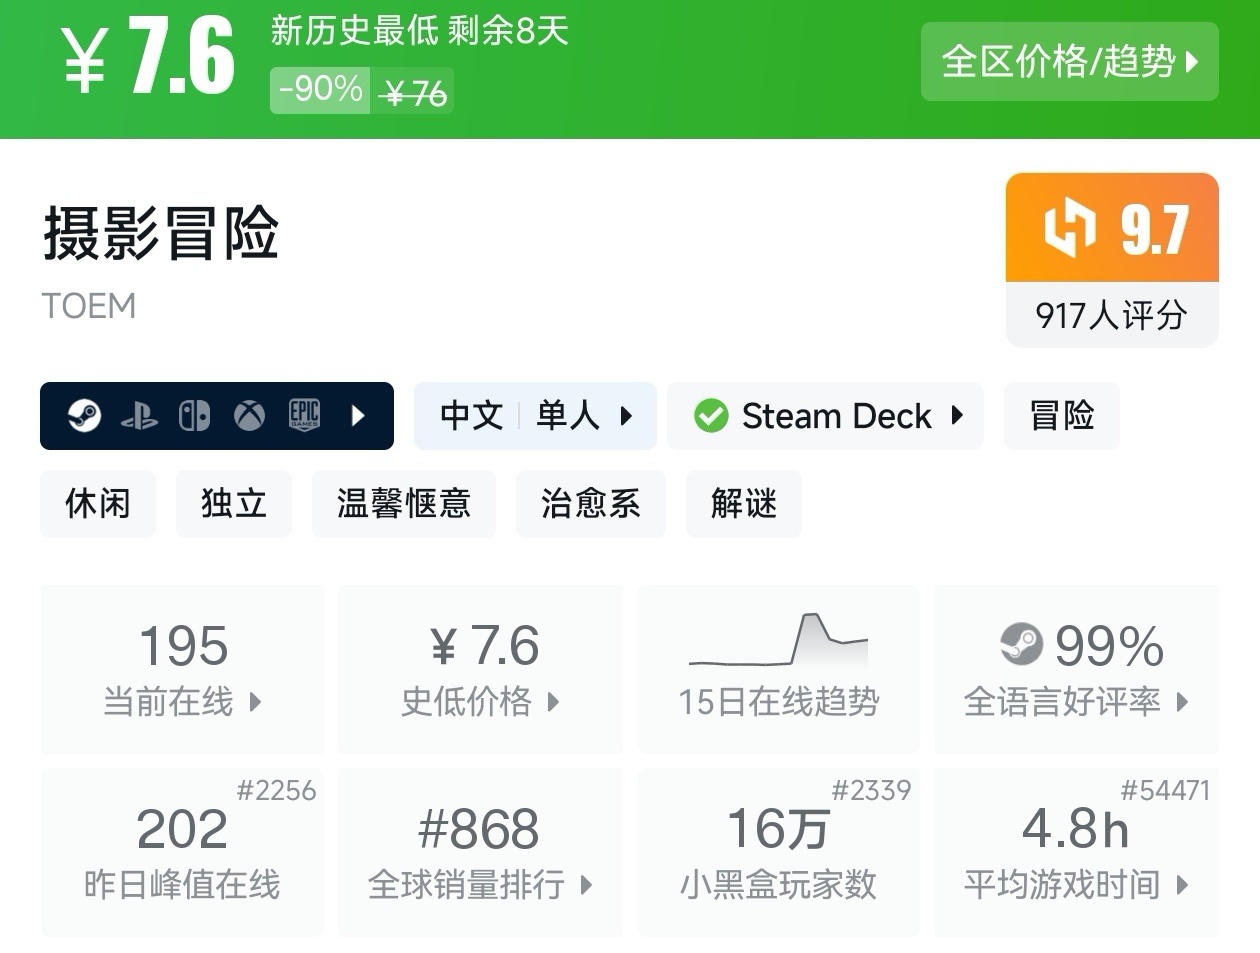Open the 全球销量排行 #868 ranking
This screenshot has height=953, width=1260.
pyautogui.click(x=480, y=852)
